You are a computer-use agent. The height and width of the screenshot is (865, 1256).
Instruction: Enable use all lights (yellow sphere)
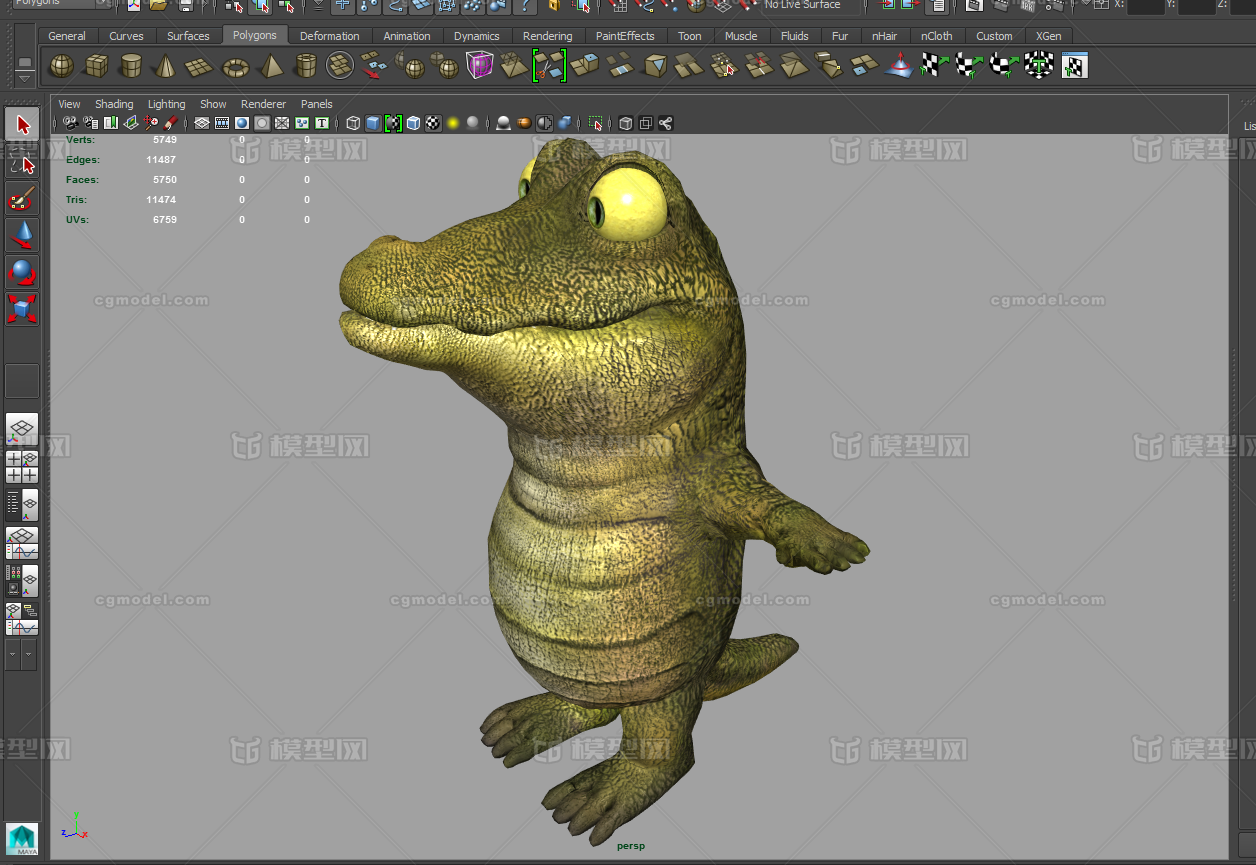pos(453,123)
